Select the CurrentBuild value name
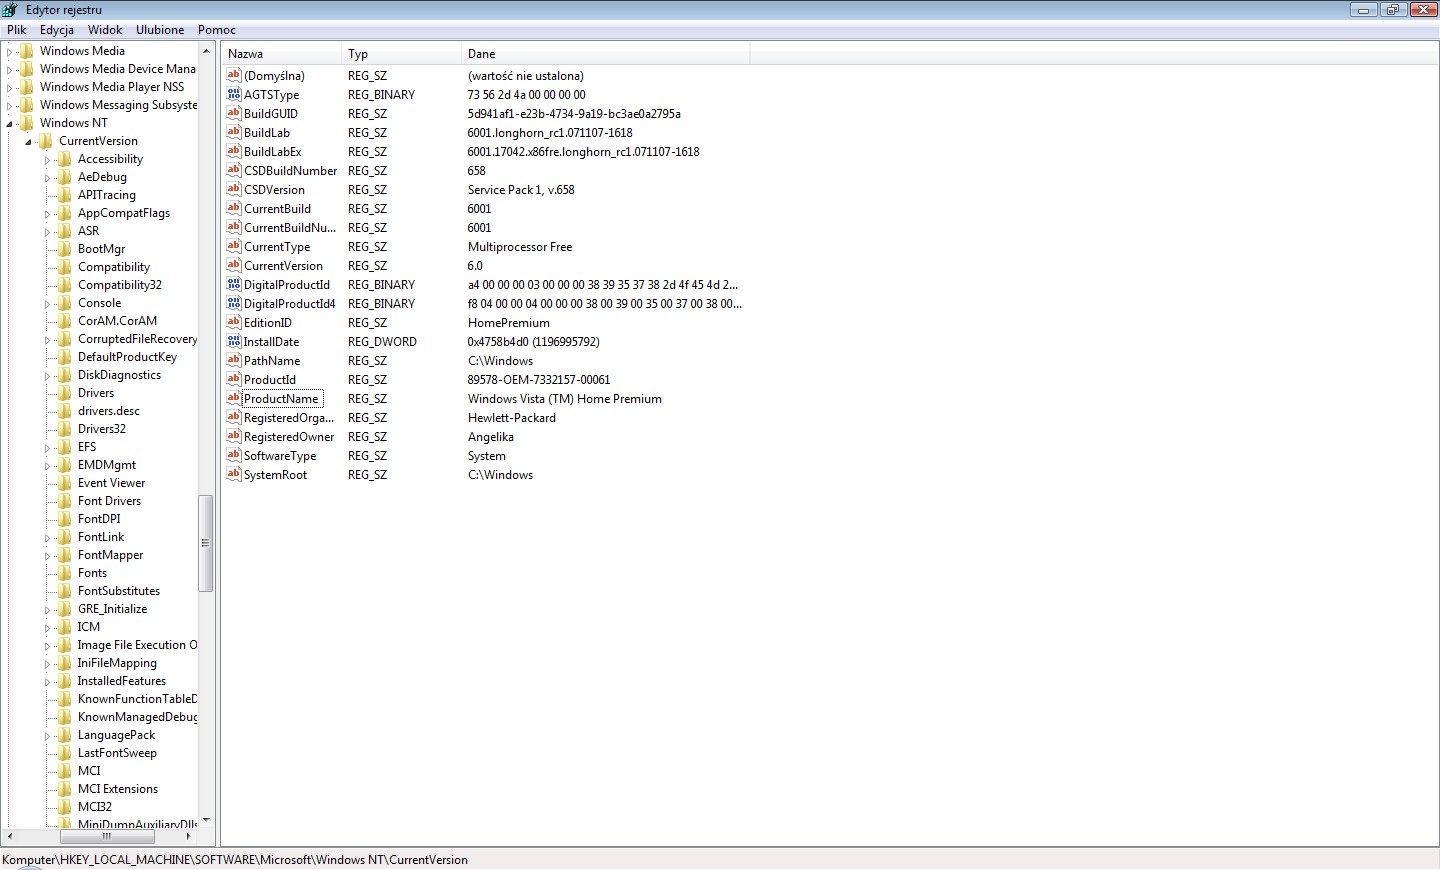The height and width of the screenshot is (870, 1440). click(277, 209)
